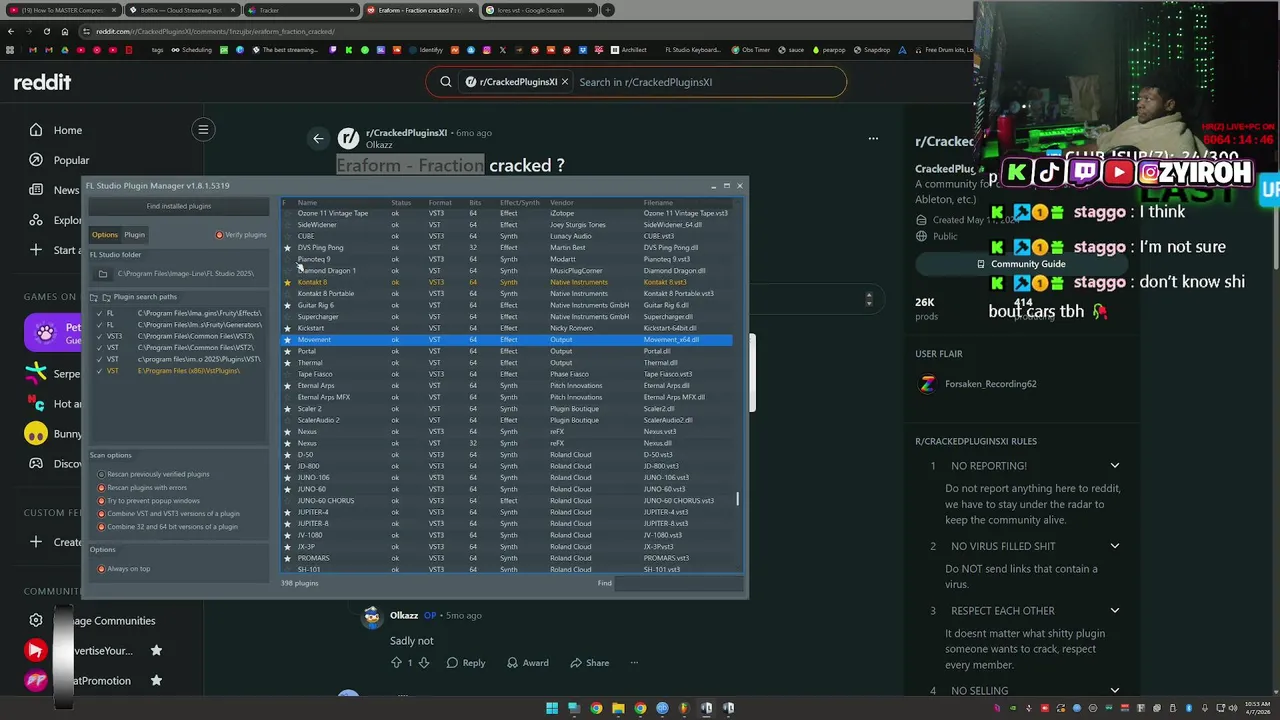Image resolution: width=1280 pixels, height=720 pixels.
Task: Open Popular in reddit sidebar
Action: click(x=60, y=160)
